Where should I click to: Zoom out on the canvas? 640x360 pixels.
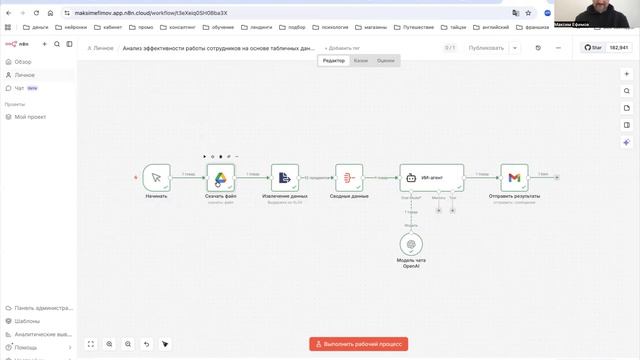(x=128, y=344)
